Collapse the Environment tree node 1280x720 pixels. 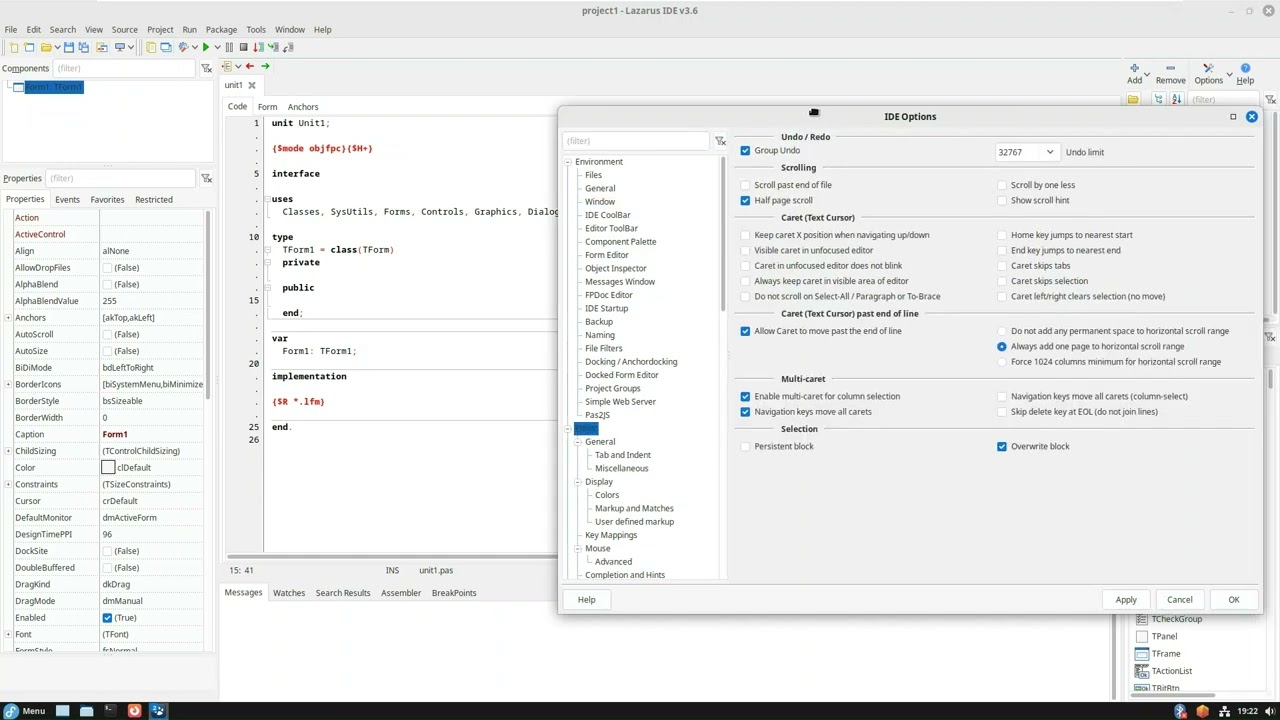tap(567, 162)
